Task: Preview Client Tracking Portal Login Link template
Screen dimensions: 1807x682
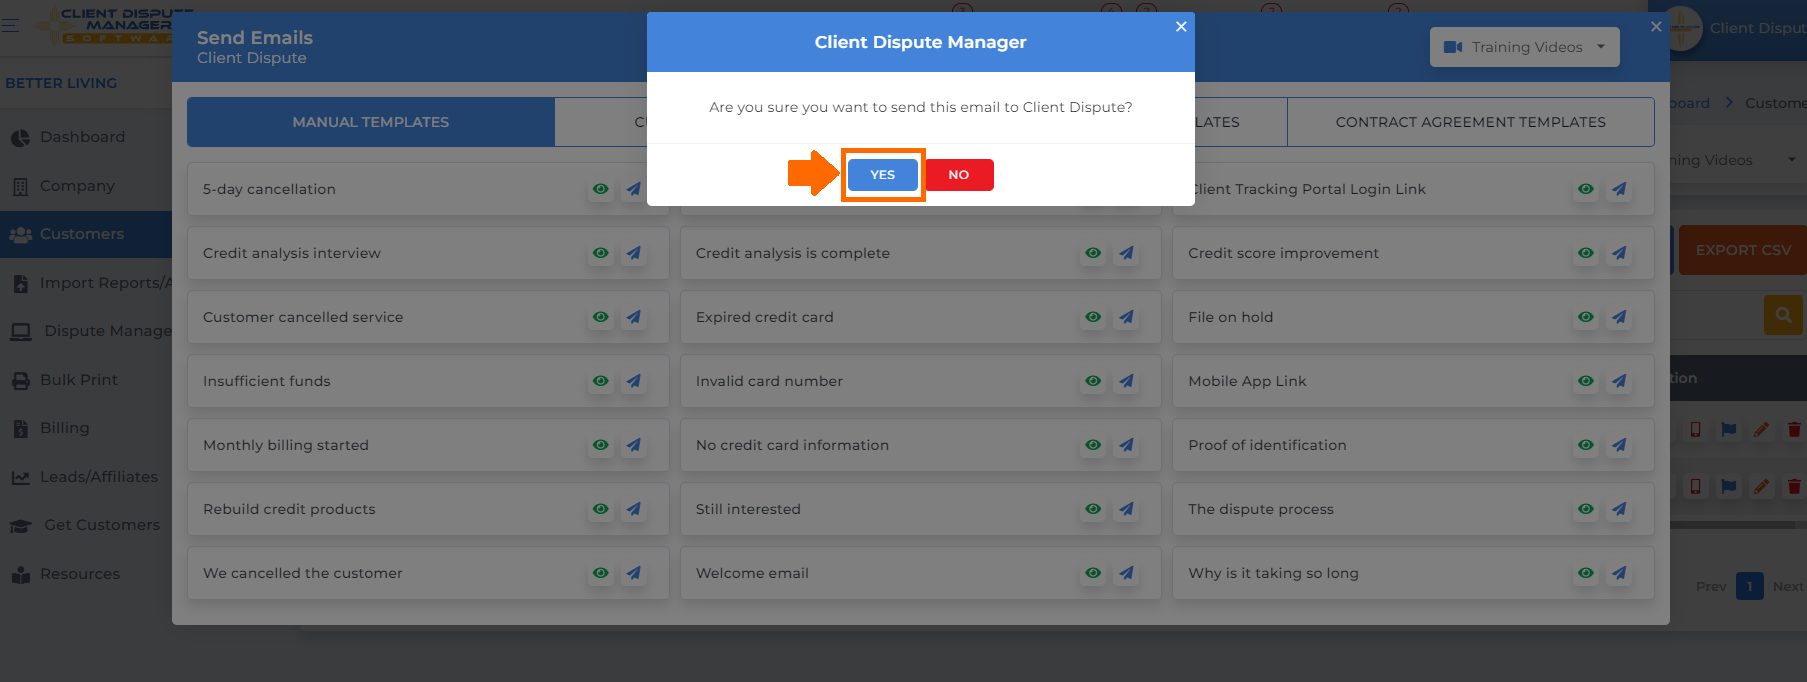Action: (1586, 189)
